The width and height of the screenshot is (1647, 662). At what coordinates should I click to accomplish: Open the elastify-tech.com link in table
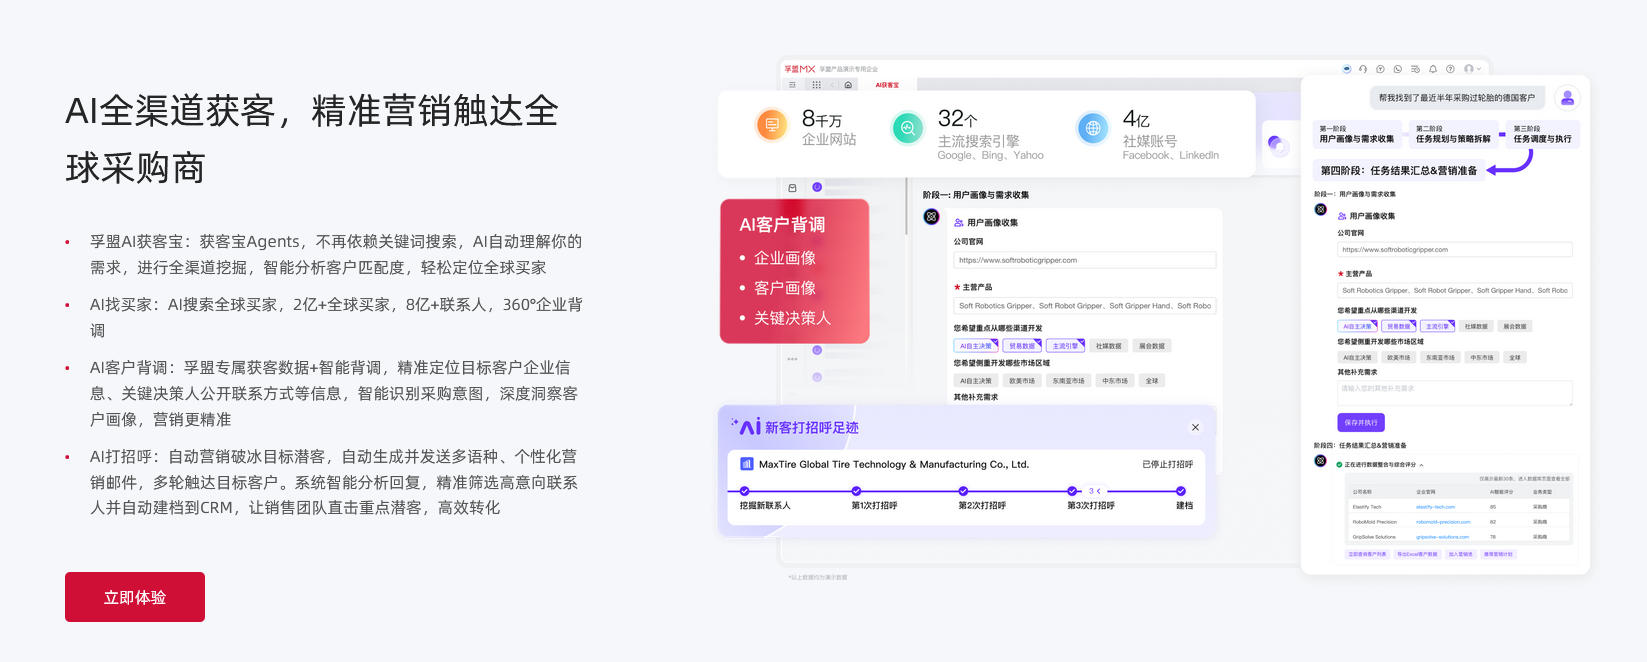click(x=1435, y=507)
